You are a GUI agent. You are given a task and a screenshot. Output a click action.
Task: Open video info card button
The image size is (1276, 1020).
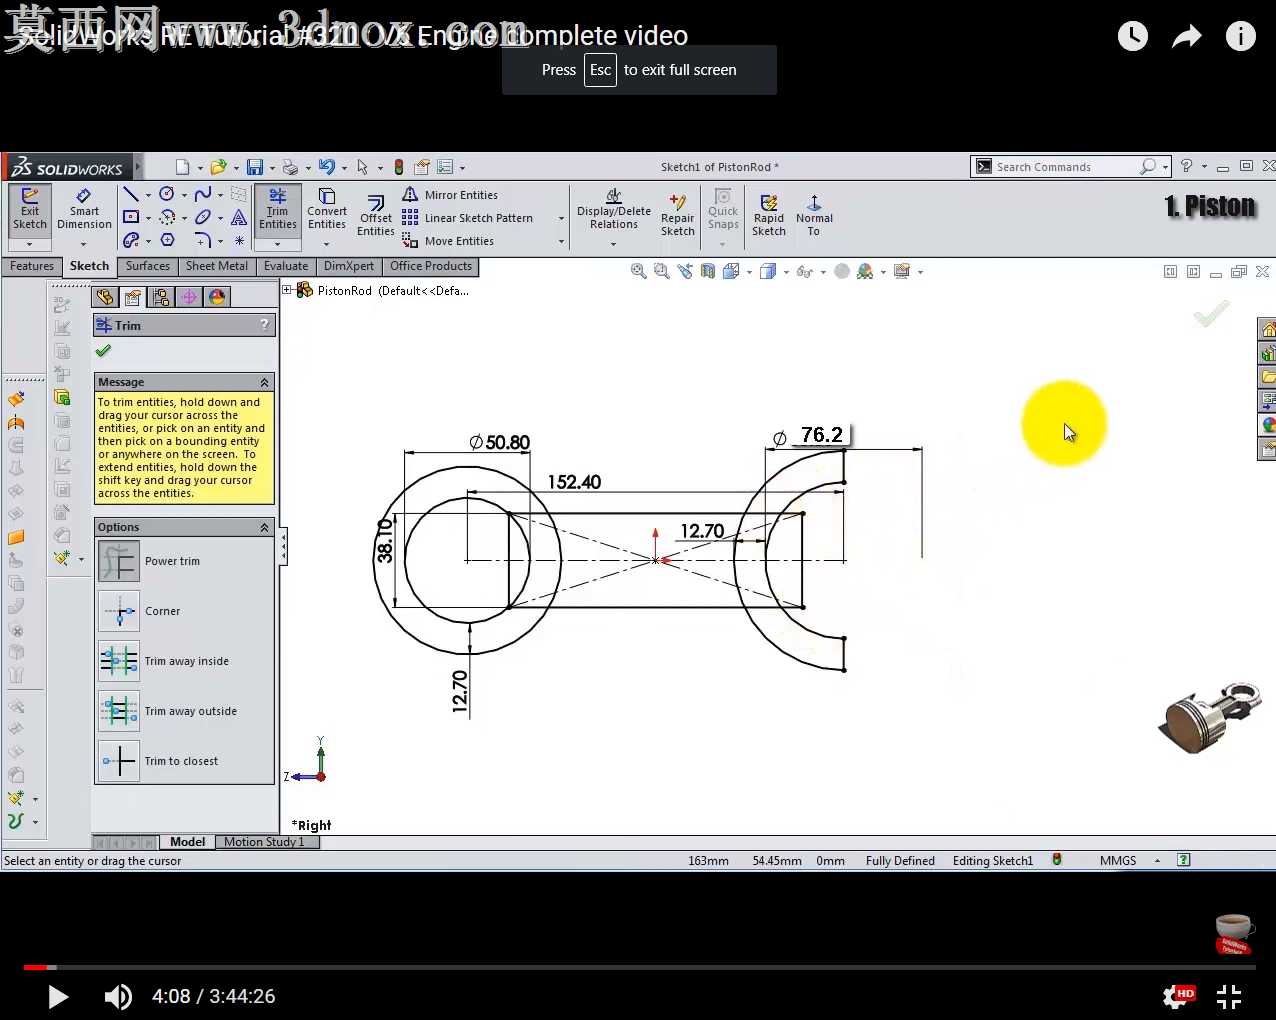[x=1241, y=36]
